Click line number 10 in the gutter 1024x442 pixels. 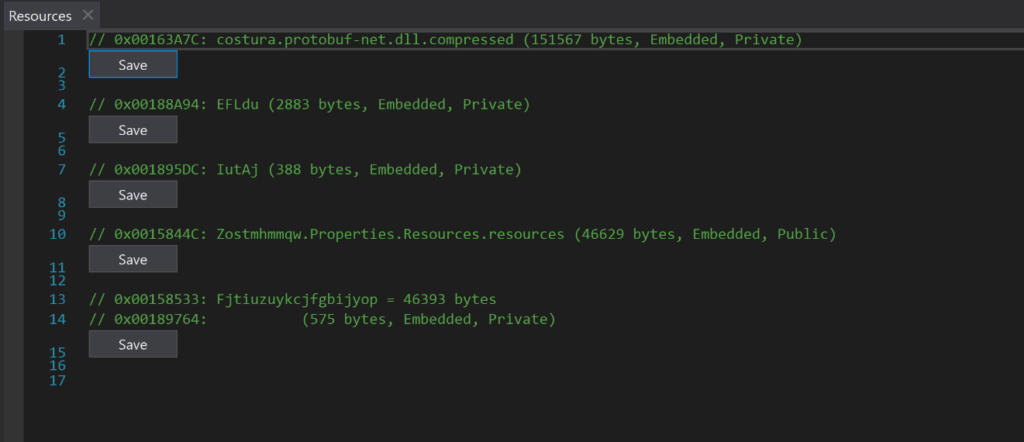tap(58, 234)
